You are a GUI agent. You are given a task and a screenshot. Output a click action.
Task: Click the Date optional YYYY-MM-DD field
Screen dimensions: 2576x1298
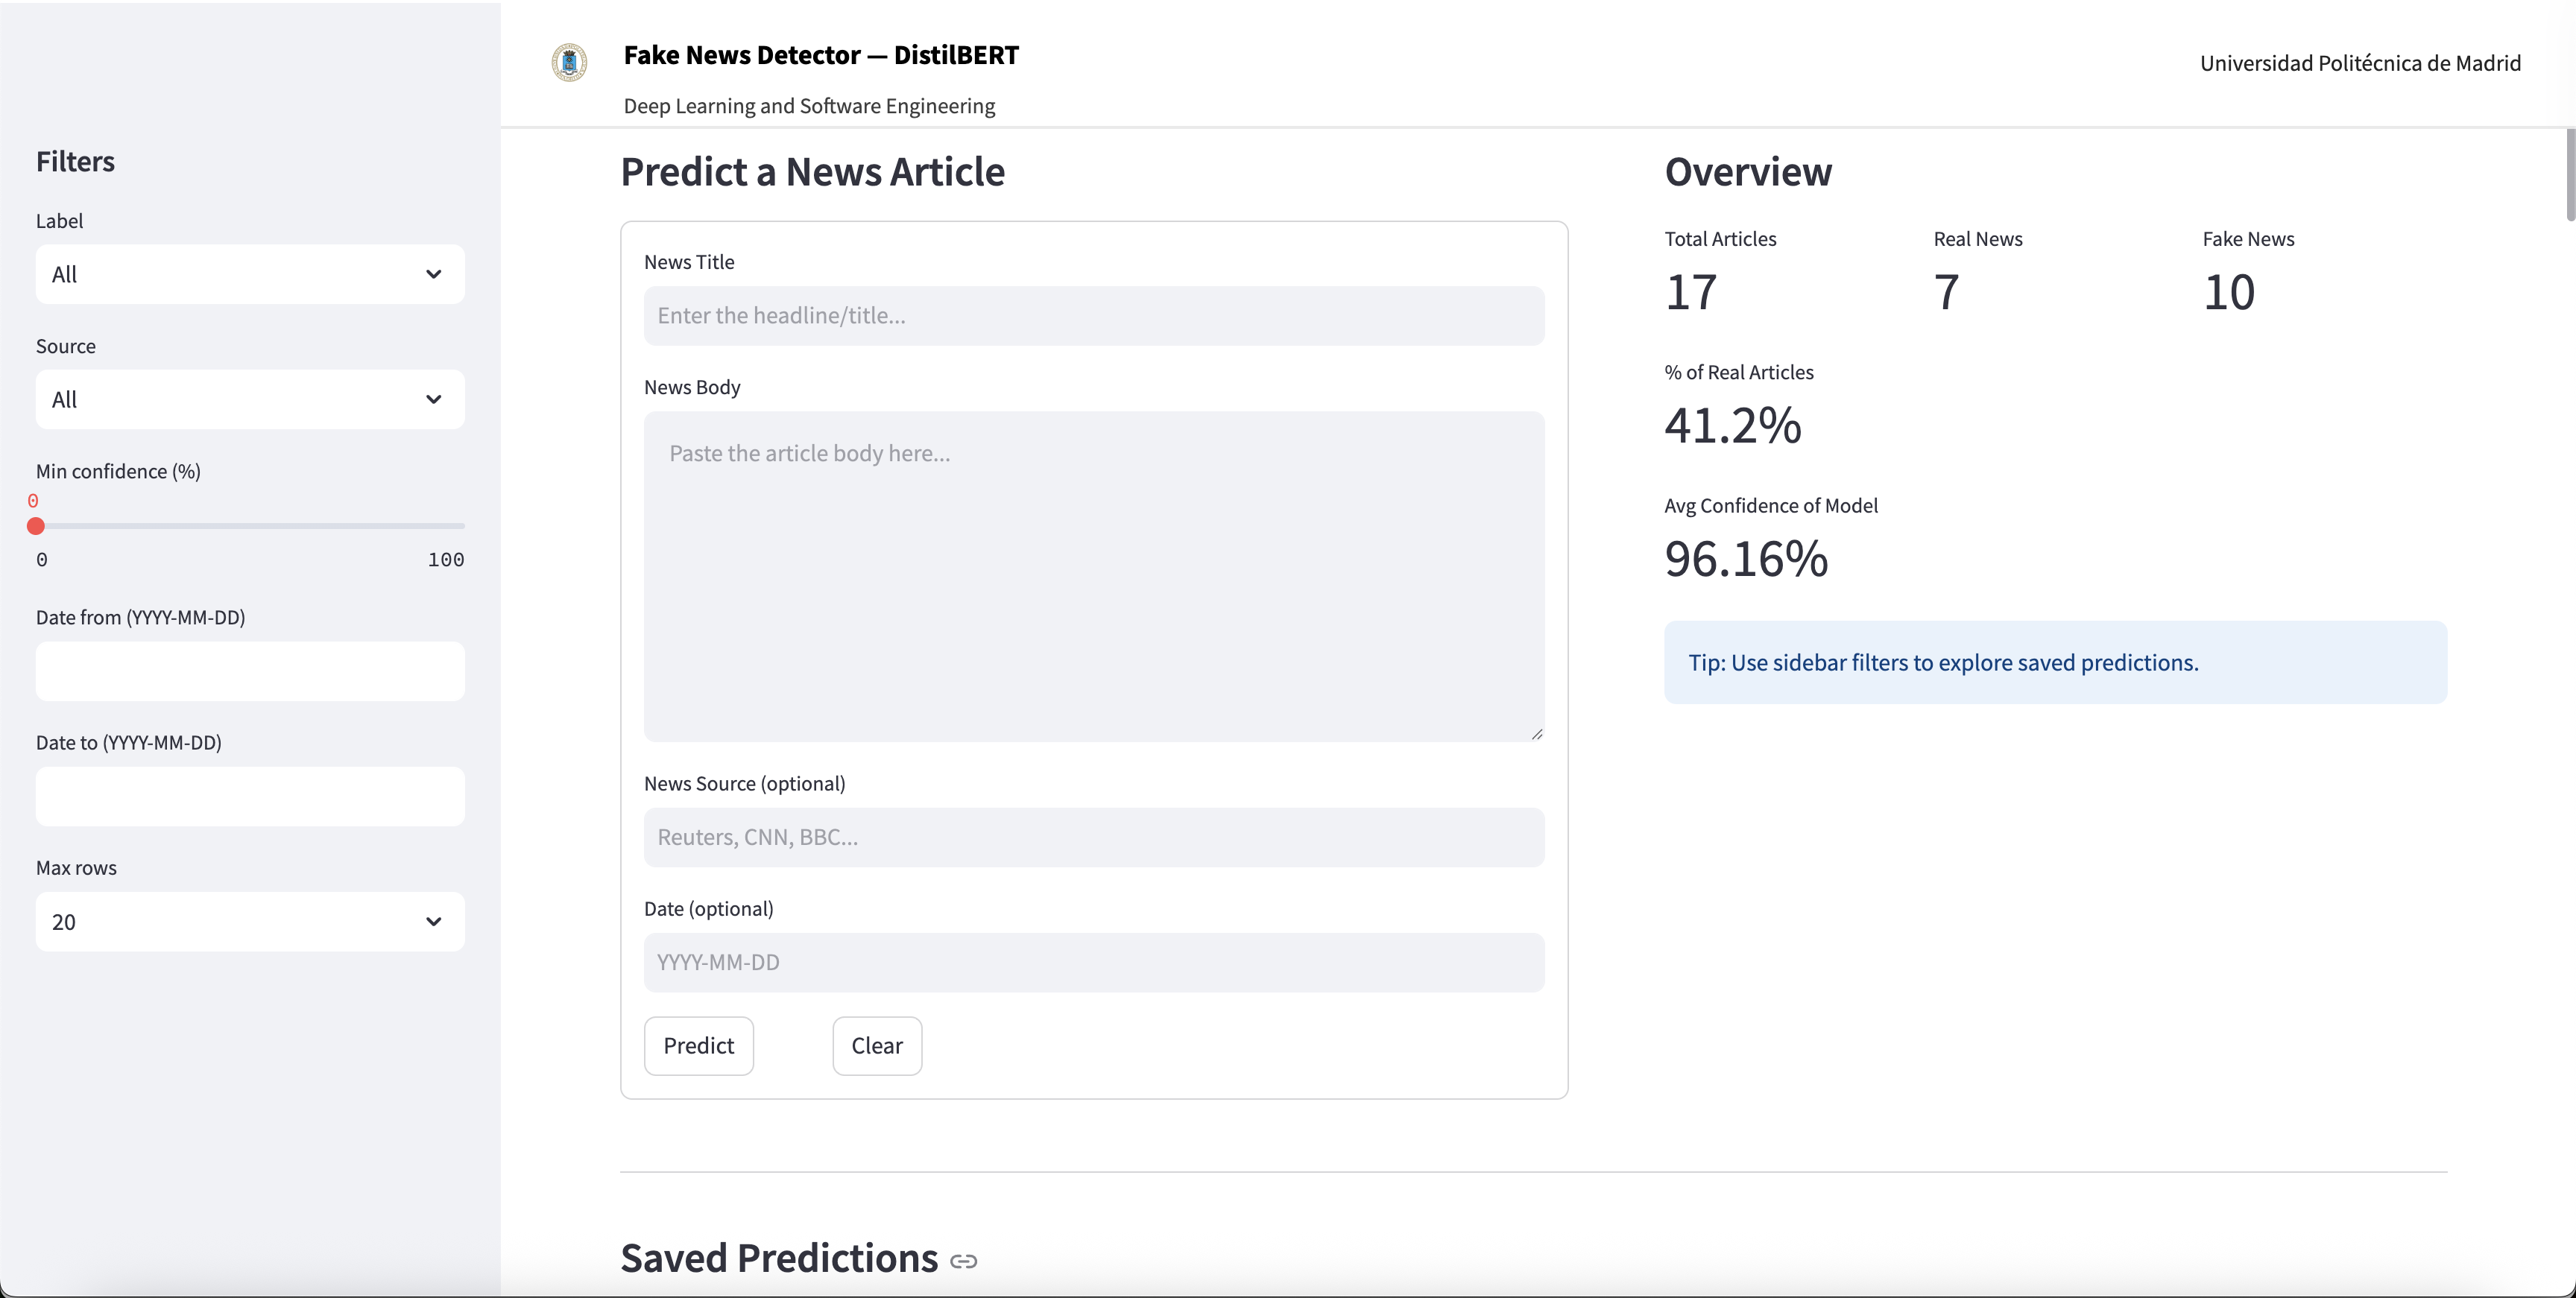1093,962
